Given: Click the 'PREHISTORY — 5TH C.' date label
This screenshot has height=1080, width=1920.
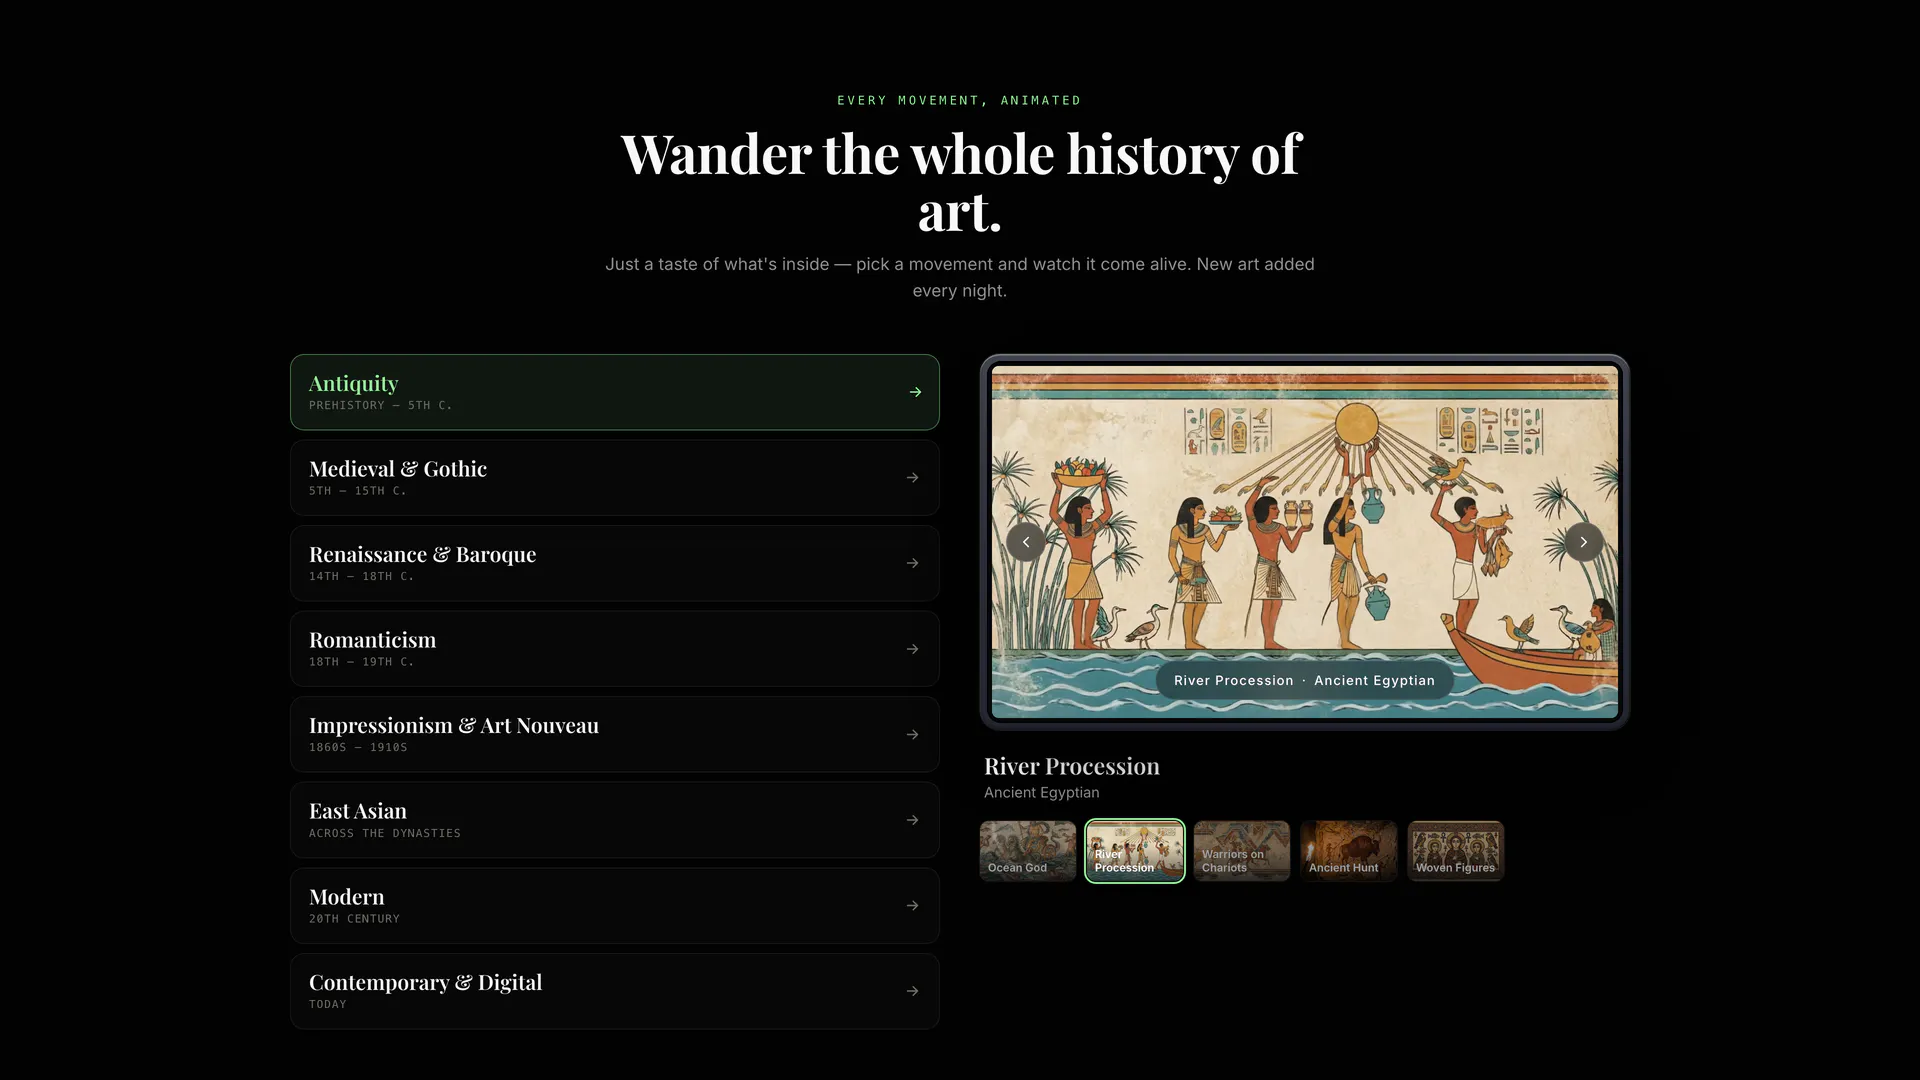Looking at the screenshot, I should (380, 406).
